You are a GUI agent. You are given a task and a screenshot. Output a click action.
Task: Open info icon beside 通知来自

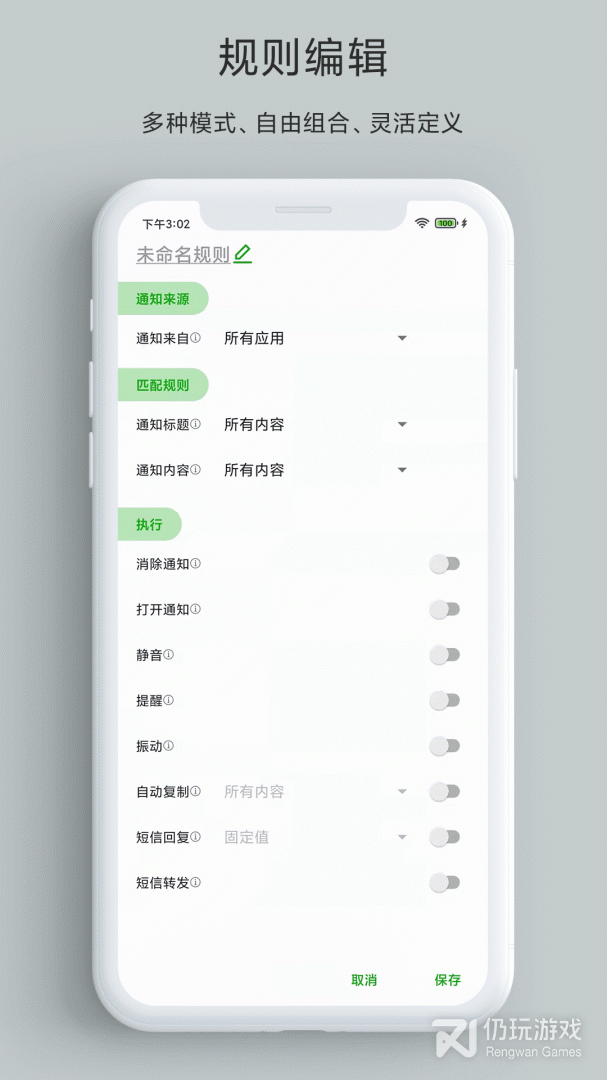196,338
